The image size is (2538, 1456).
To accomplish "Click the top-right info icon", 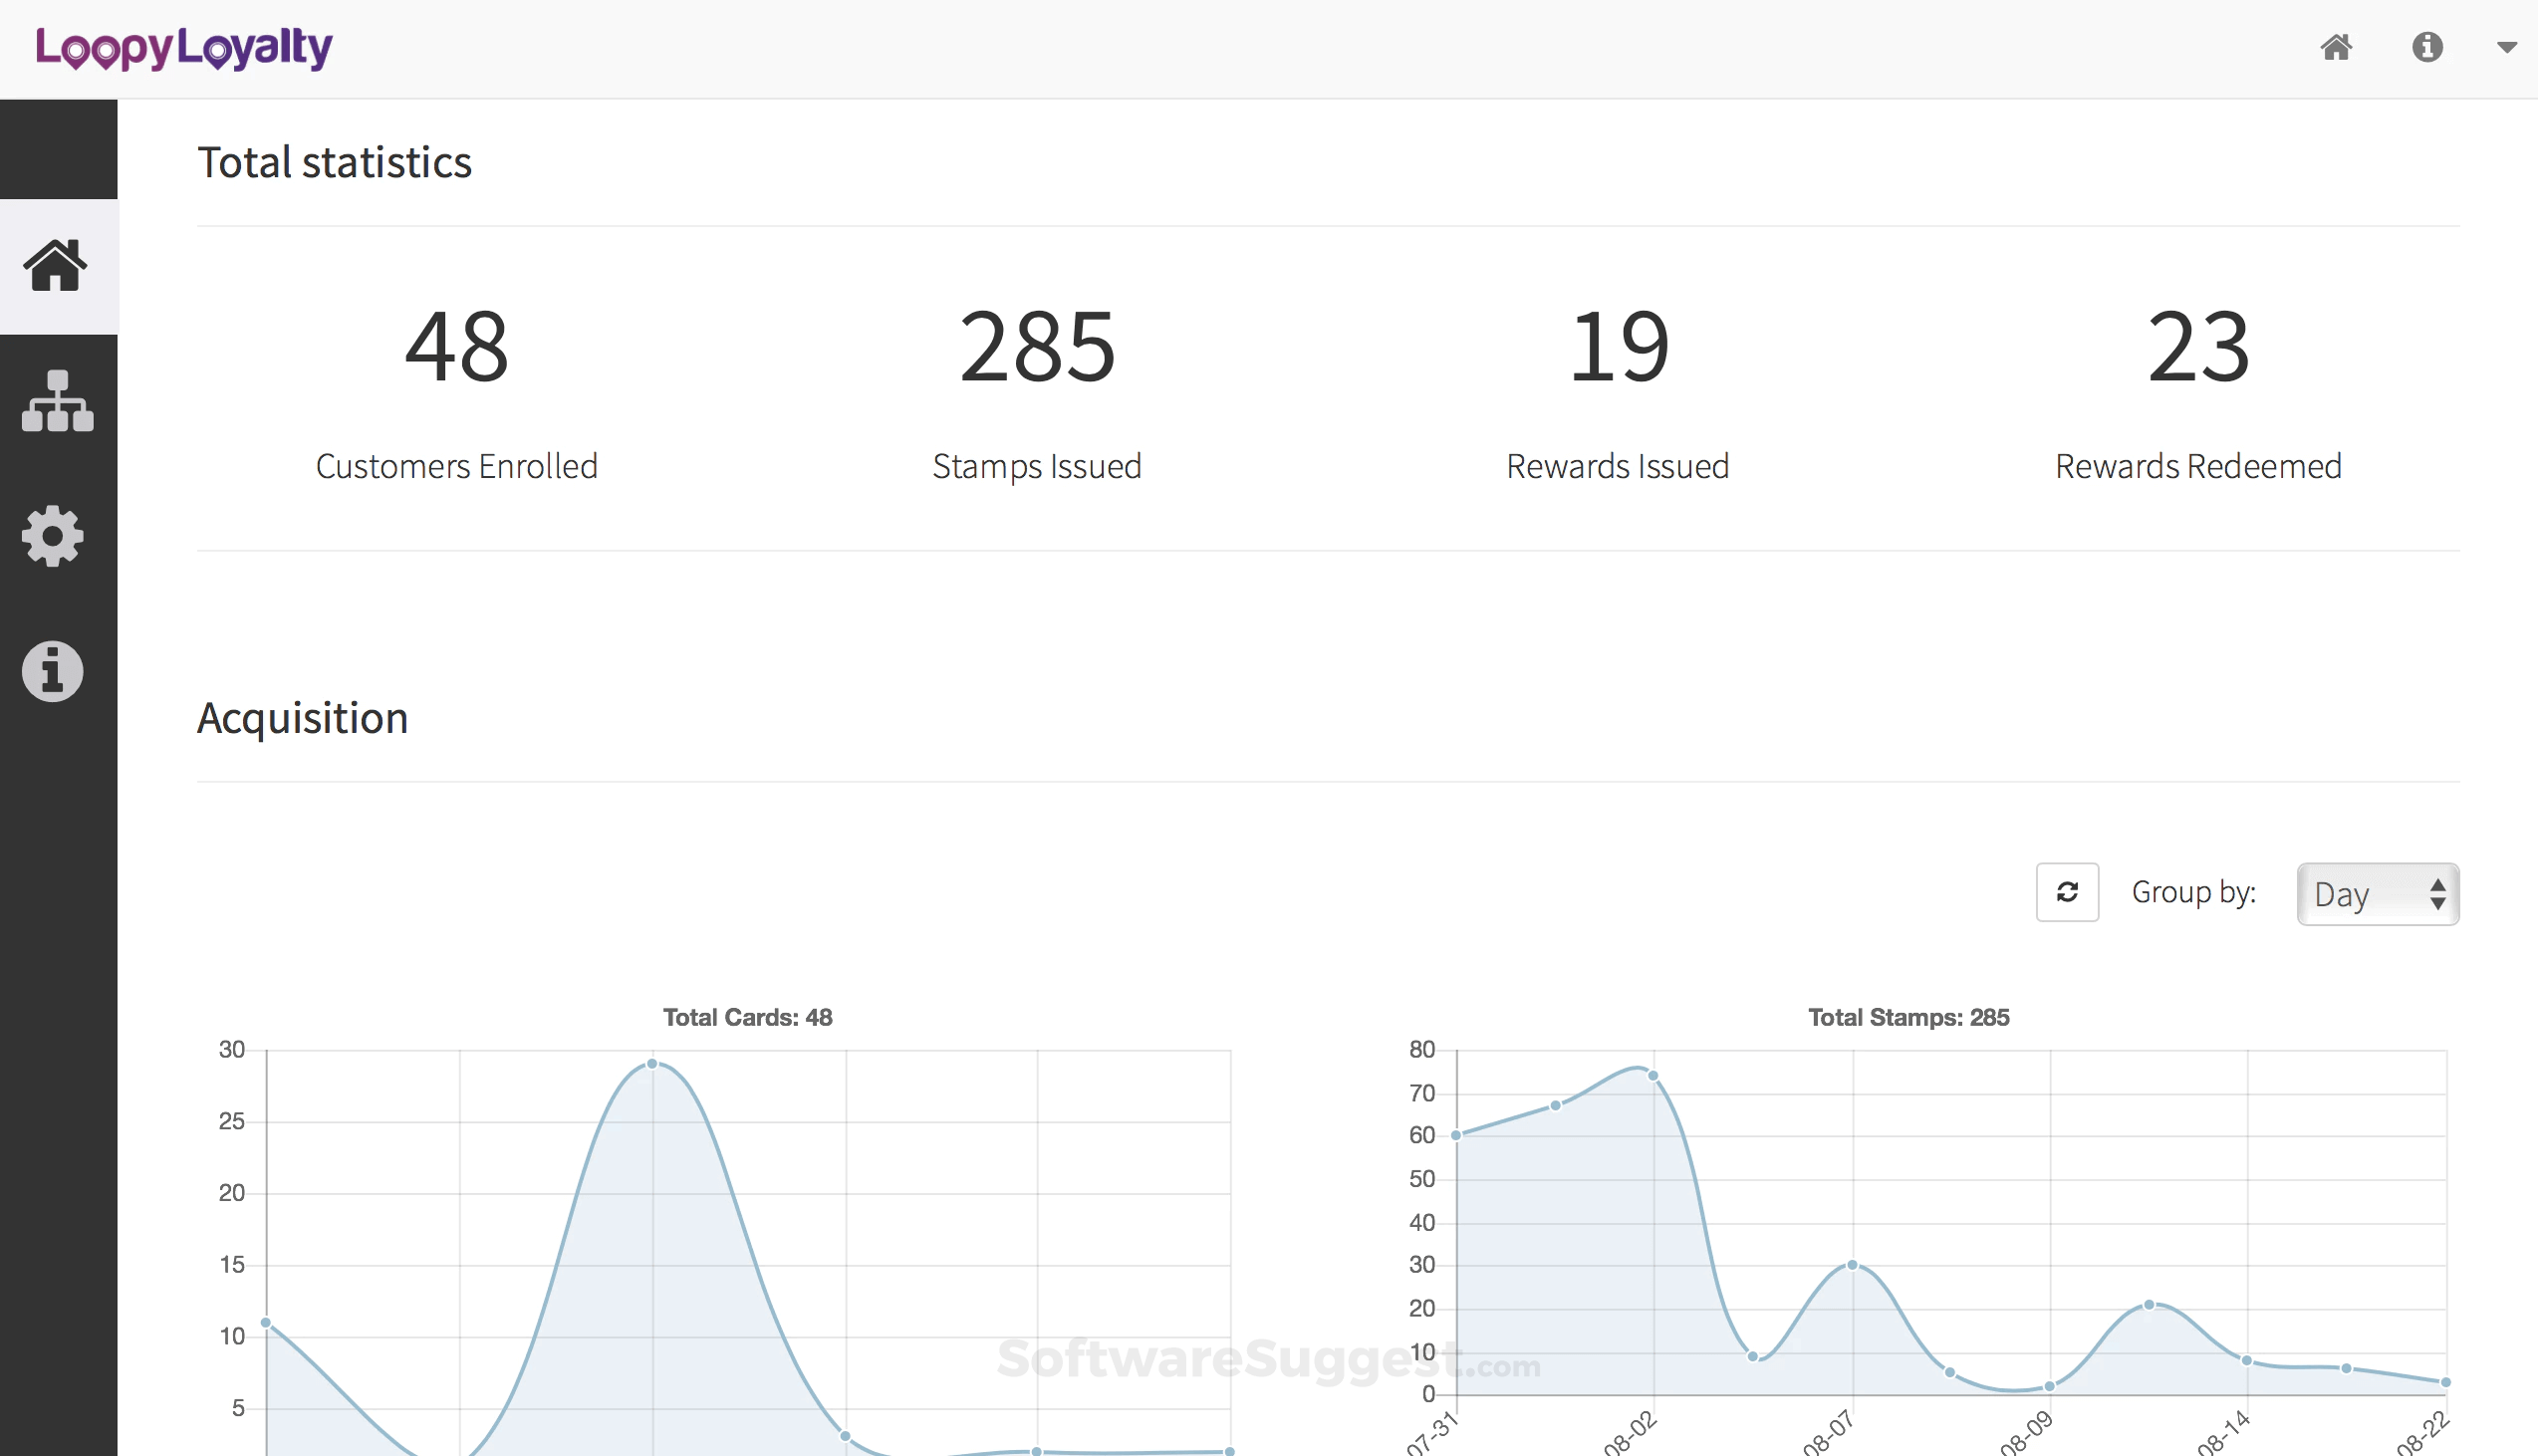I will 2427,47.
